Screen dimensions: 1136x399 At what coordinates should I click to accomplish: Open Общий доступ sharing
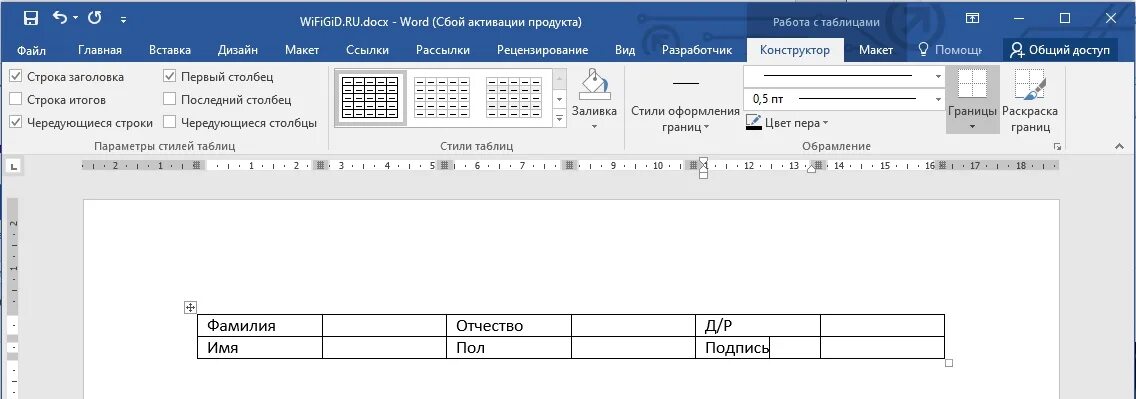tap(1060, 50)
